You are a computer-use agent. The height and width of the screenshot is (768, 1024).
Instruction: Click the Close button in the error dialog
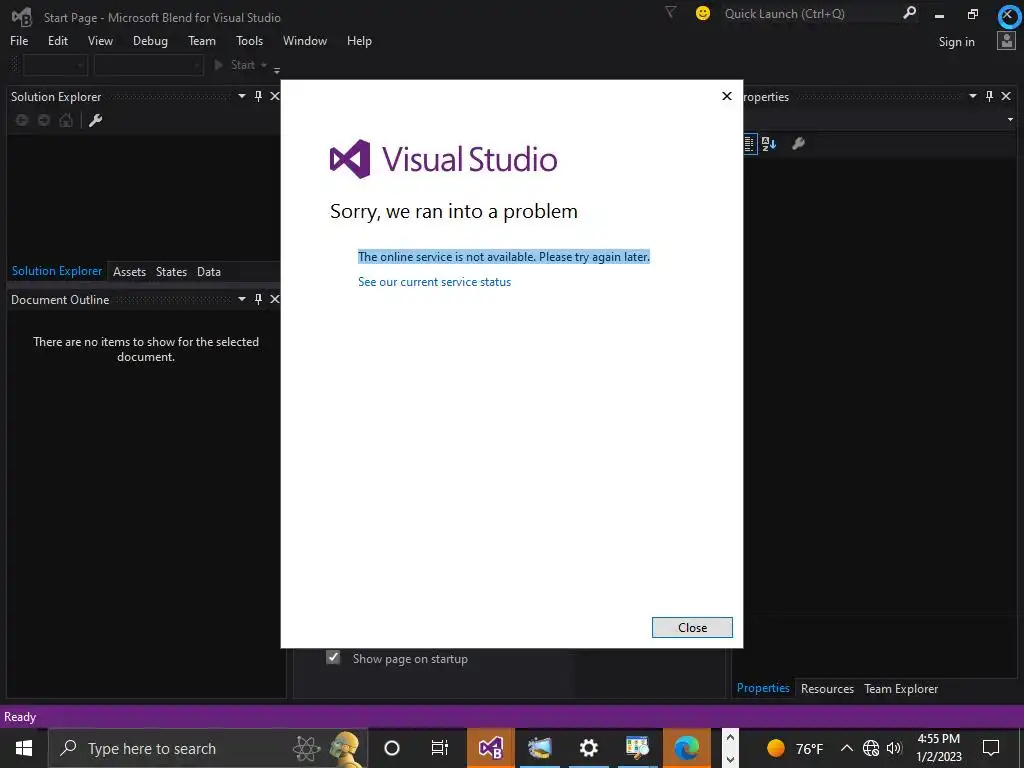(x=692, y=627)
